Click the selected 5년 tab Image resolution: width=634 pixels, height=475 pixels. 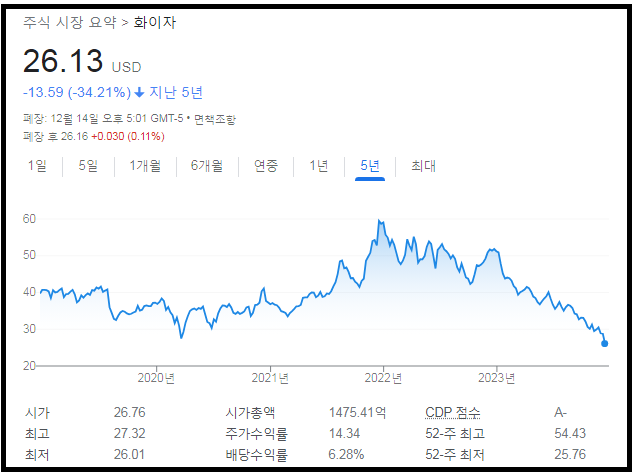[370, 166]
